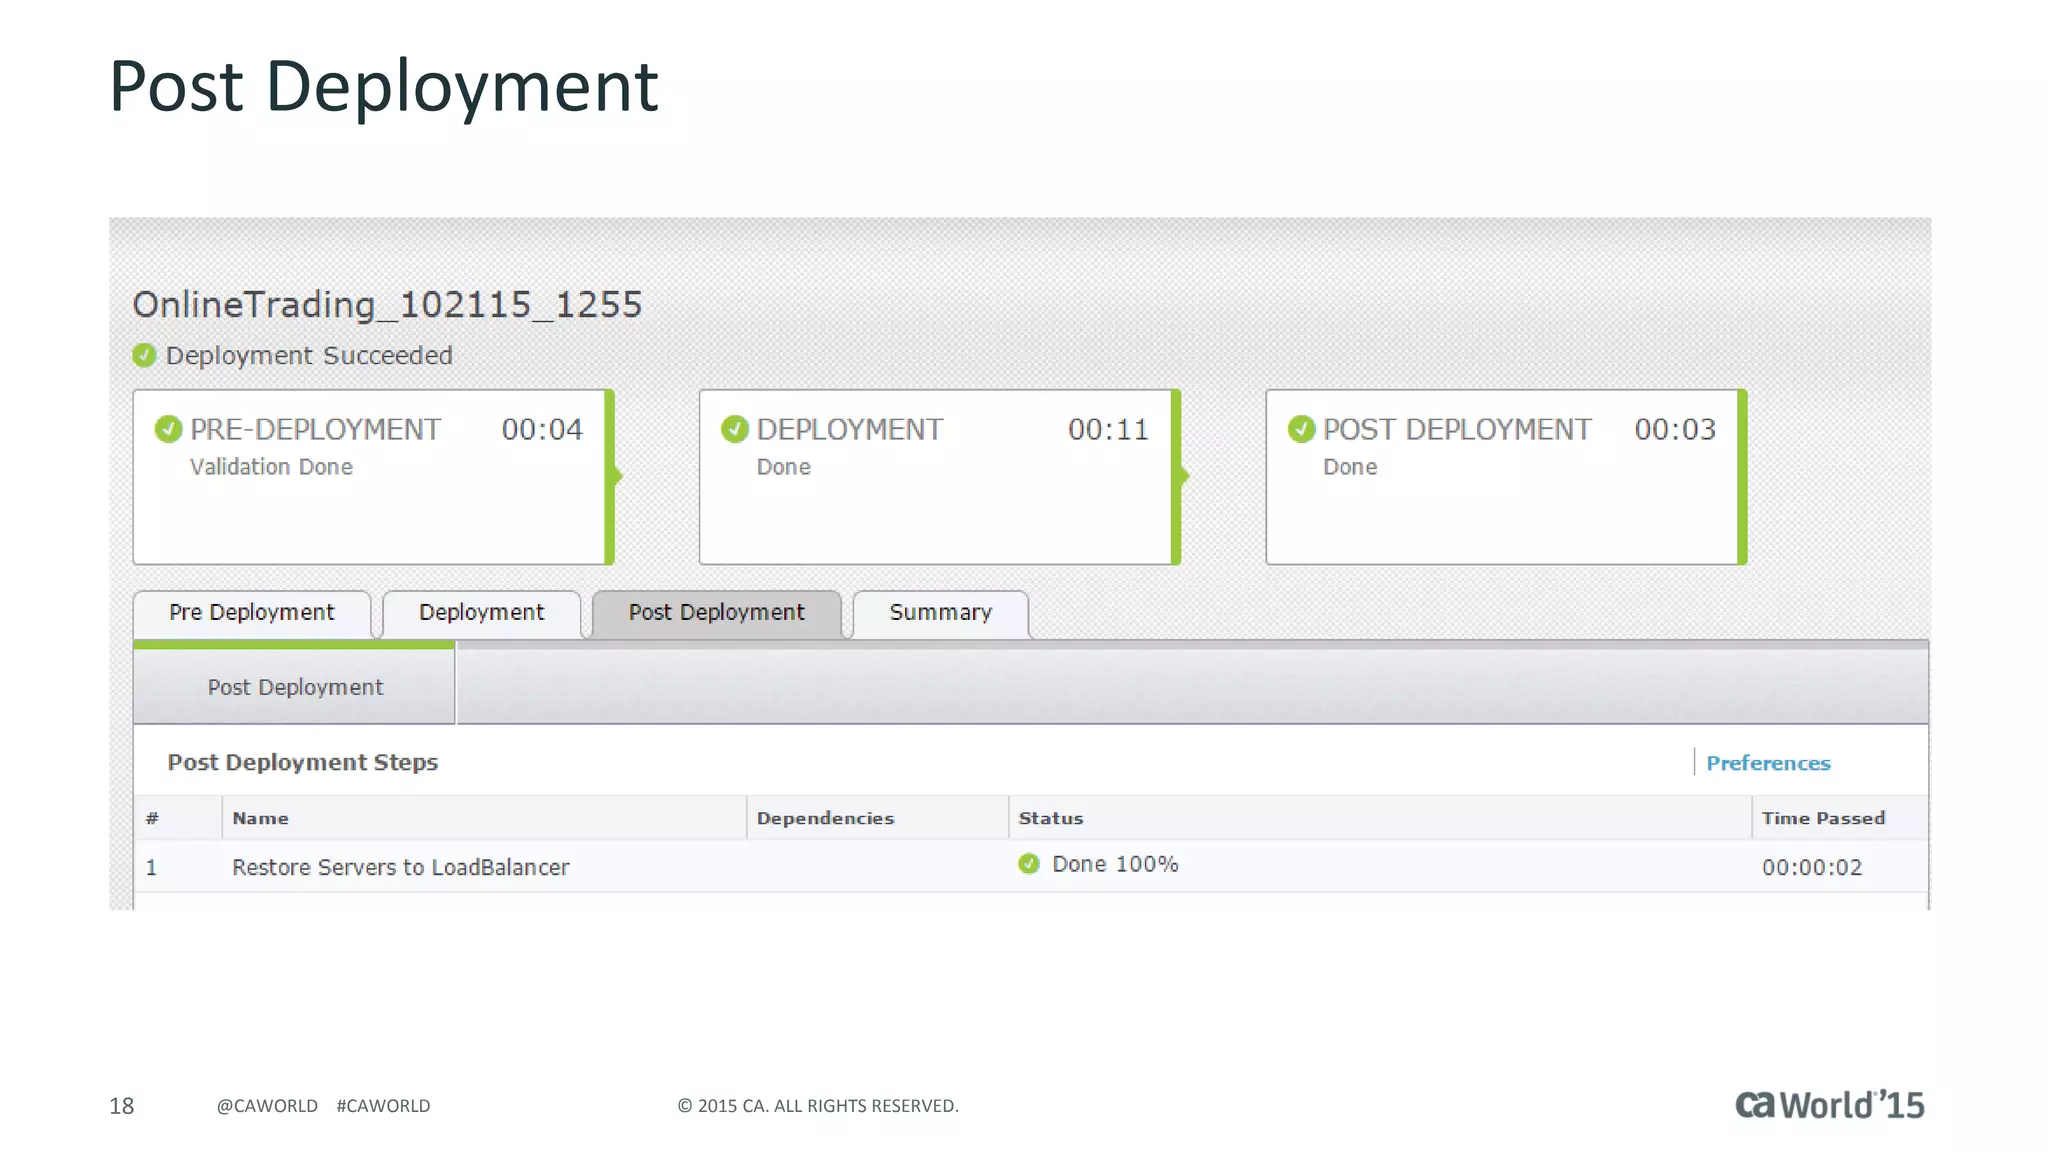This screenshot has width=2048, height=1152.
Task: Click the Pre-Deployment stage checkmark icon
Action: [168, 429]
